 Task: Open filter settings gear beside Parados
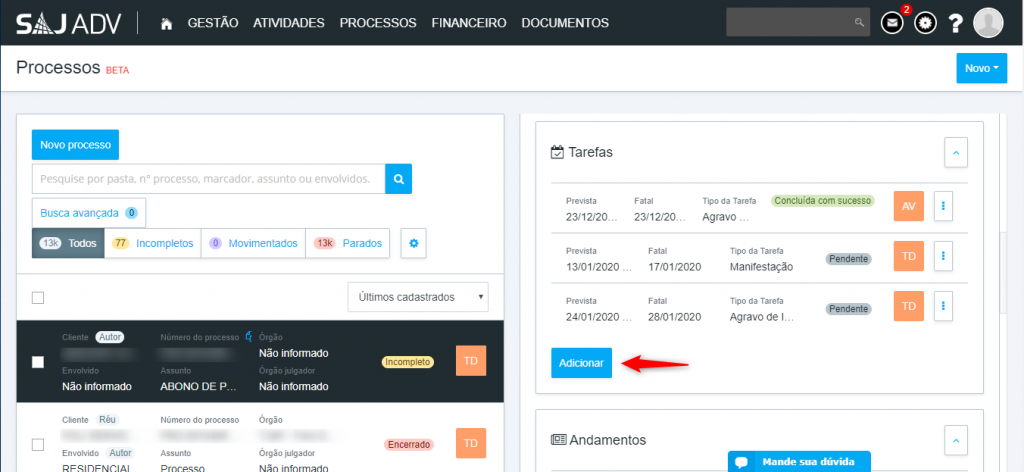415,243
